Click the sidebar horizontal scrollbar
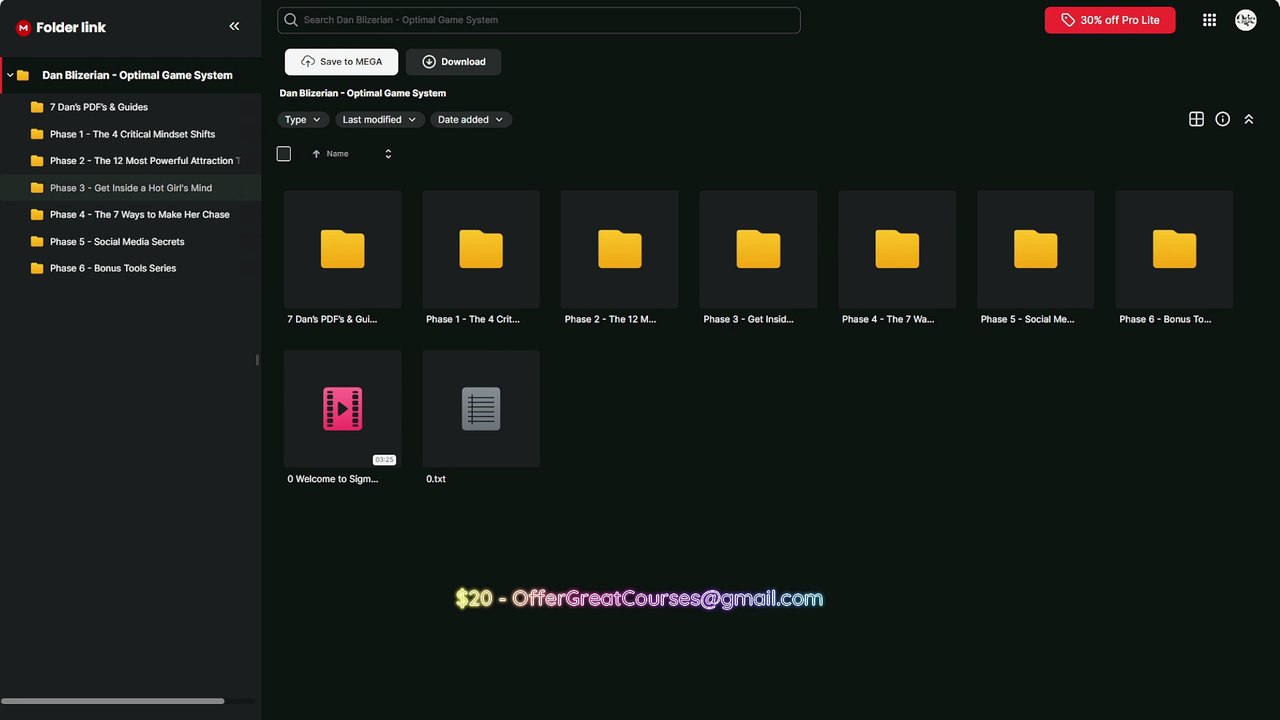The width and height of the screenshot is (1280, 720). point(113,701)
